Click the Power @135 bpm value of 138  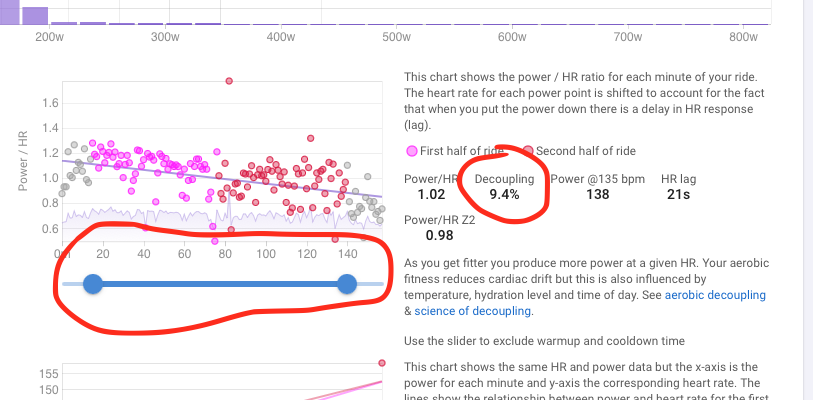click(x=595, y=195)
